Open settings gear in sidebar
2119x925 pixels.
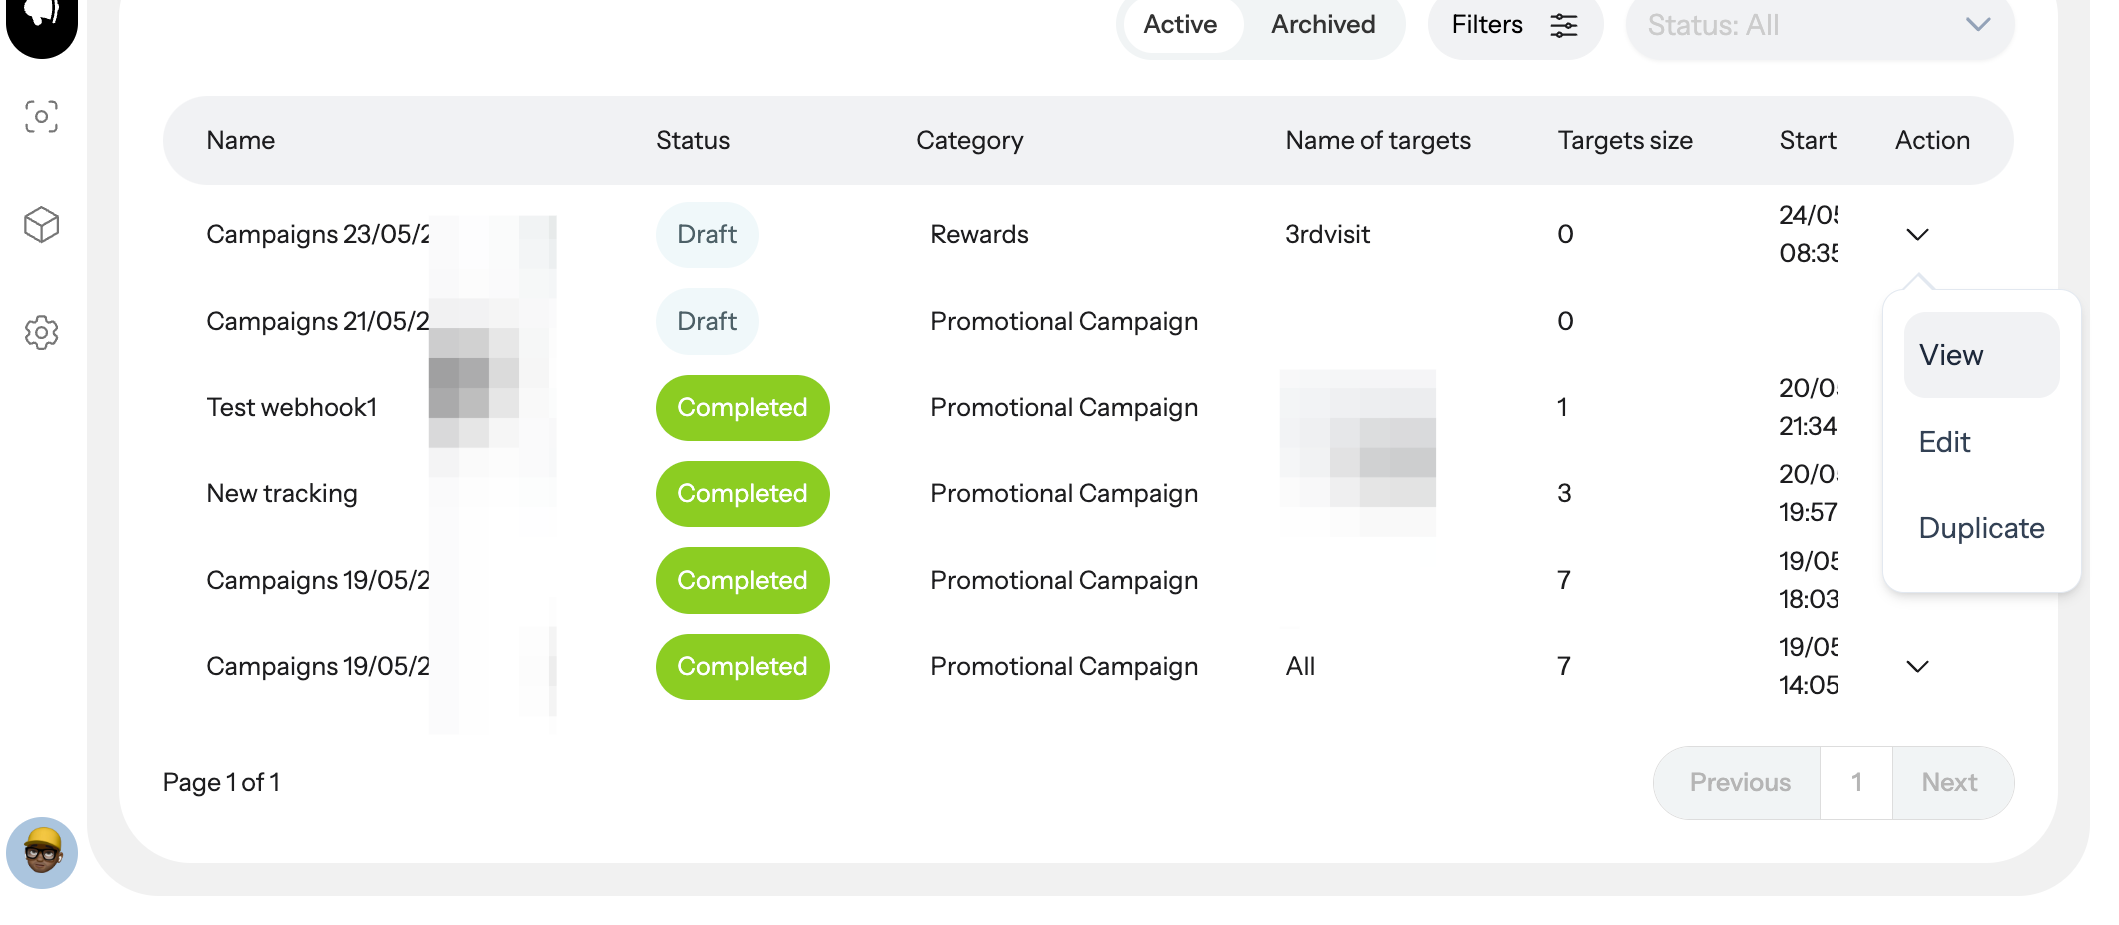tap(41, 333)
